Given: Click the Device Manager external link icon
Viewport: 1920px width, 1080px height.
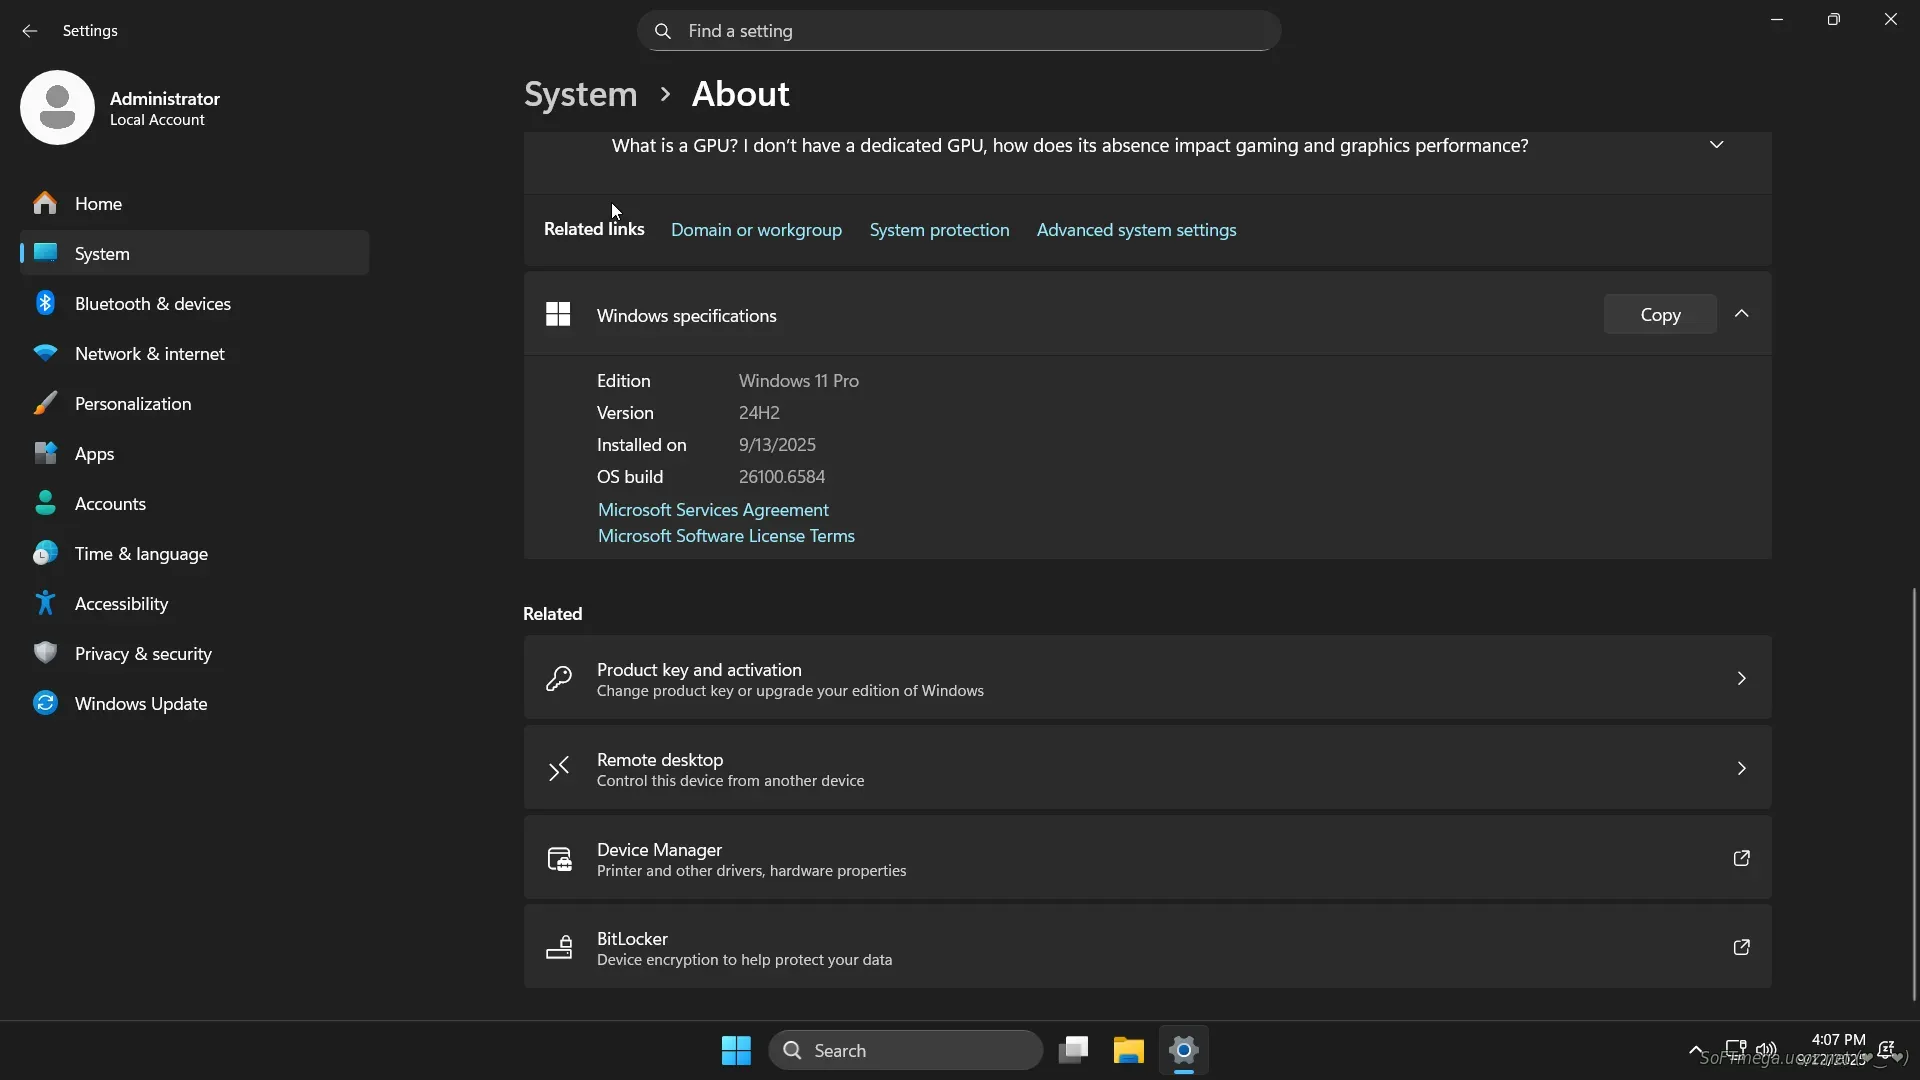Looking at the screenshot, I should pyautogui.click(x=1741, y=858).
